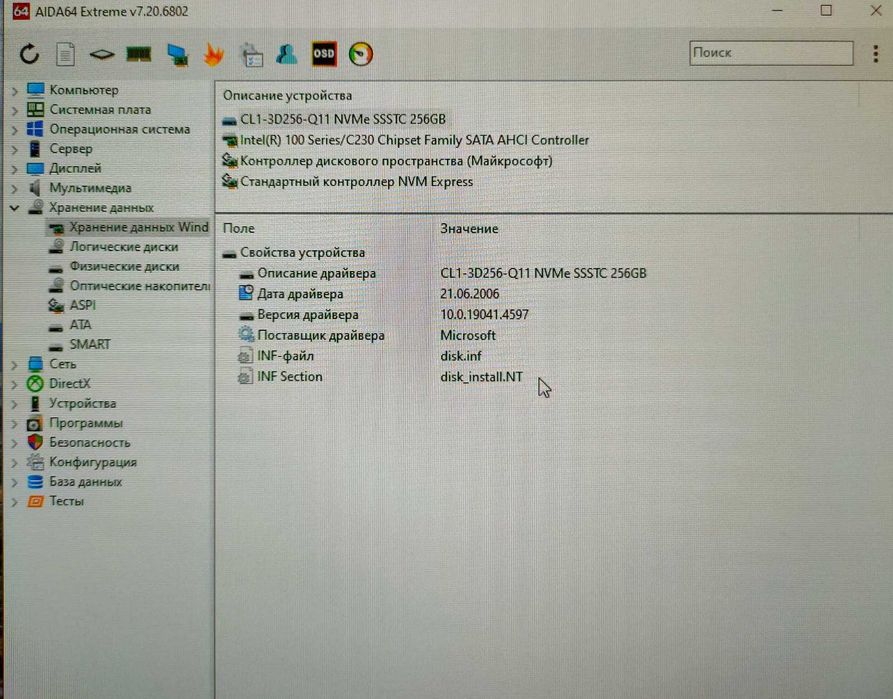Click the INF Section field label

pos(290,377)
